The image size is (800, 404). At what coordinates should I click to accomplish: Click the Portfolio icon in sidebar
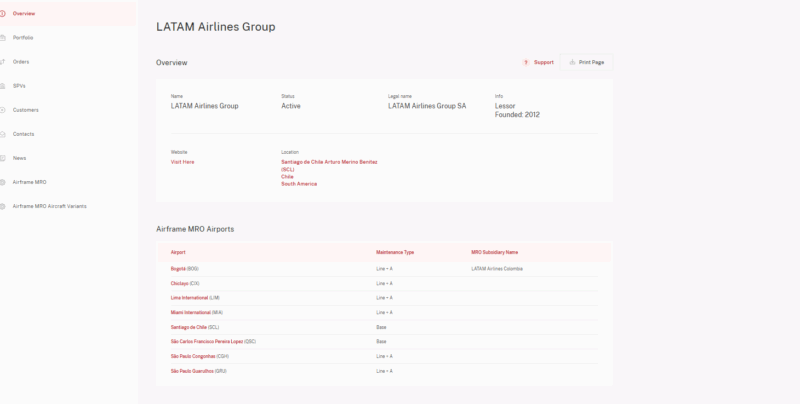[3, 37]
